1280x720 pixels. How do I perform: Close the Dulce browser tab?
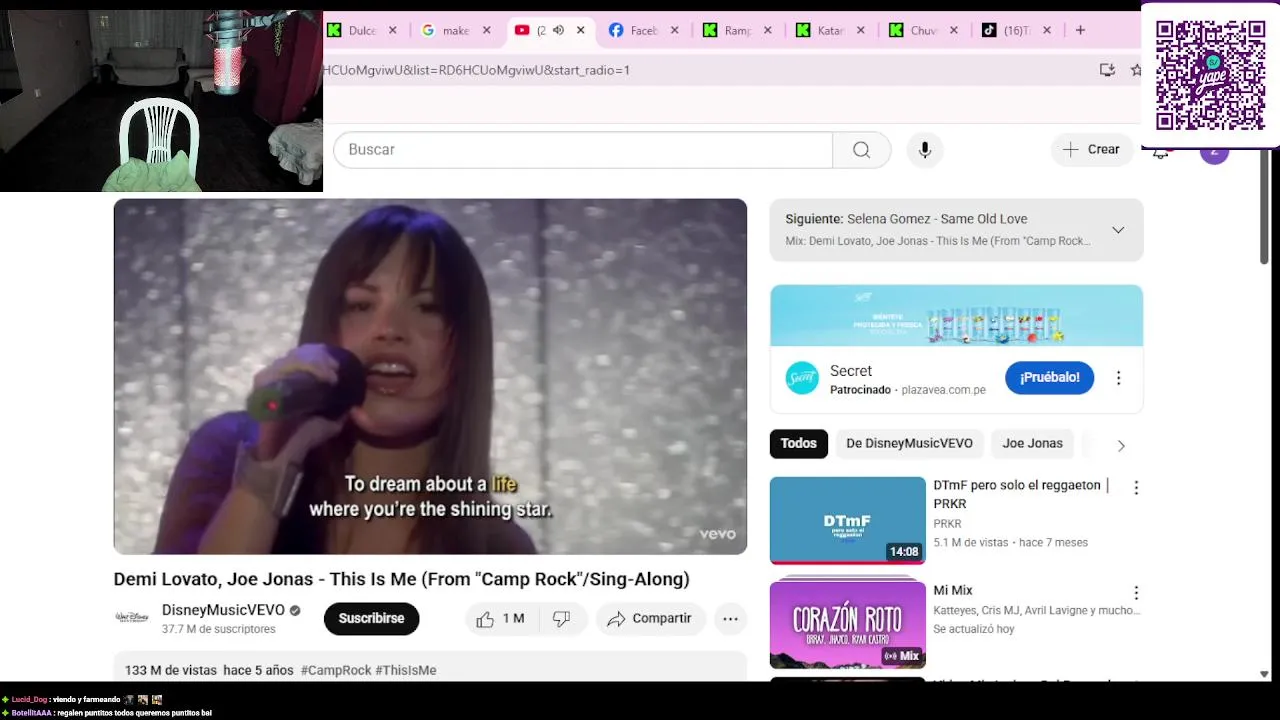click(x=393, y=31)
